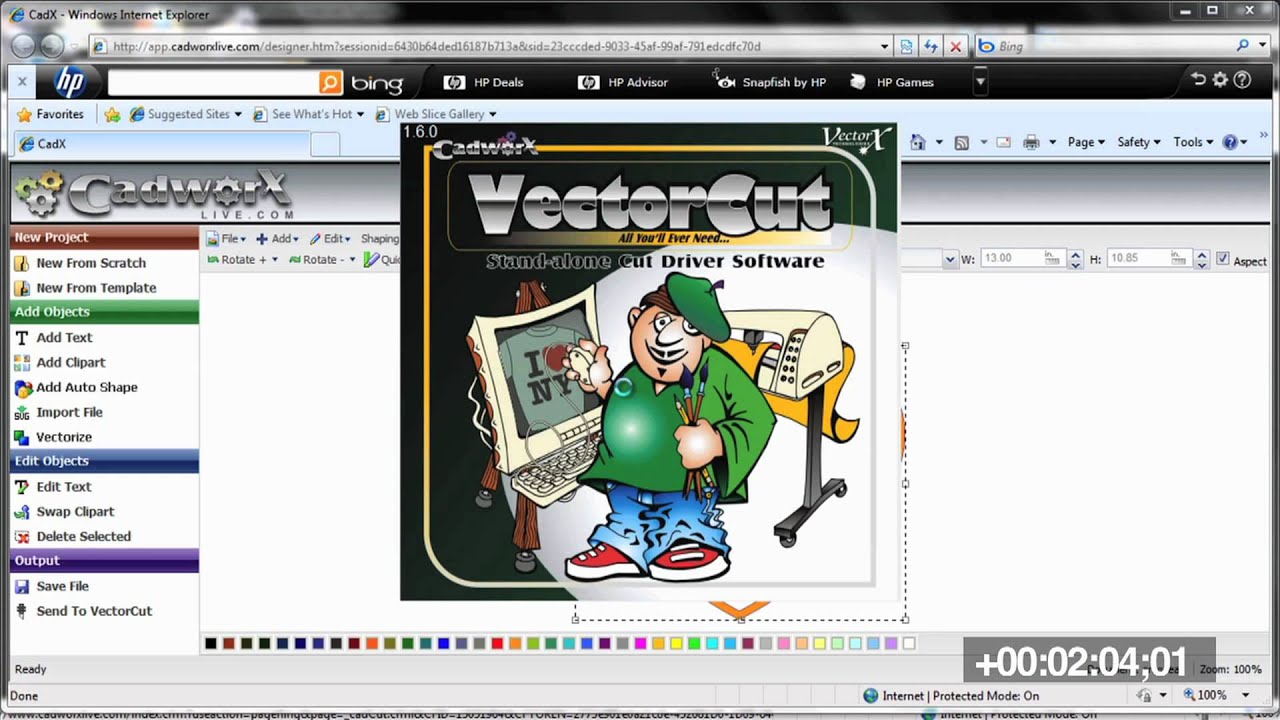
Task: Click the HP logo in toolbar
Action: point(68,82)
